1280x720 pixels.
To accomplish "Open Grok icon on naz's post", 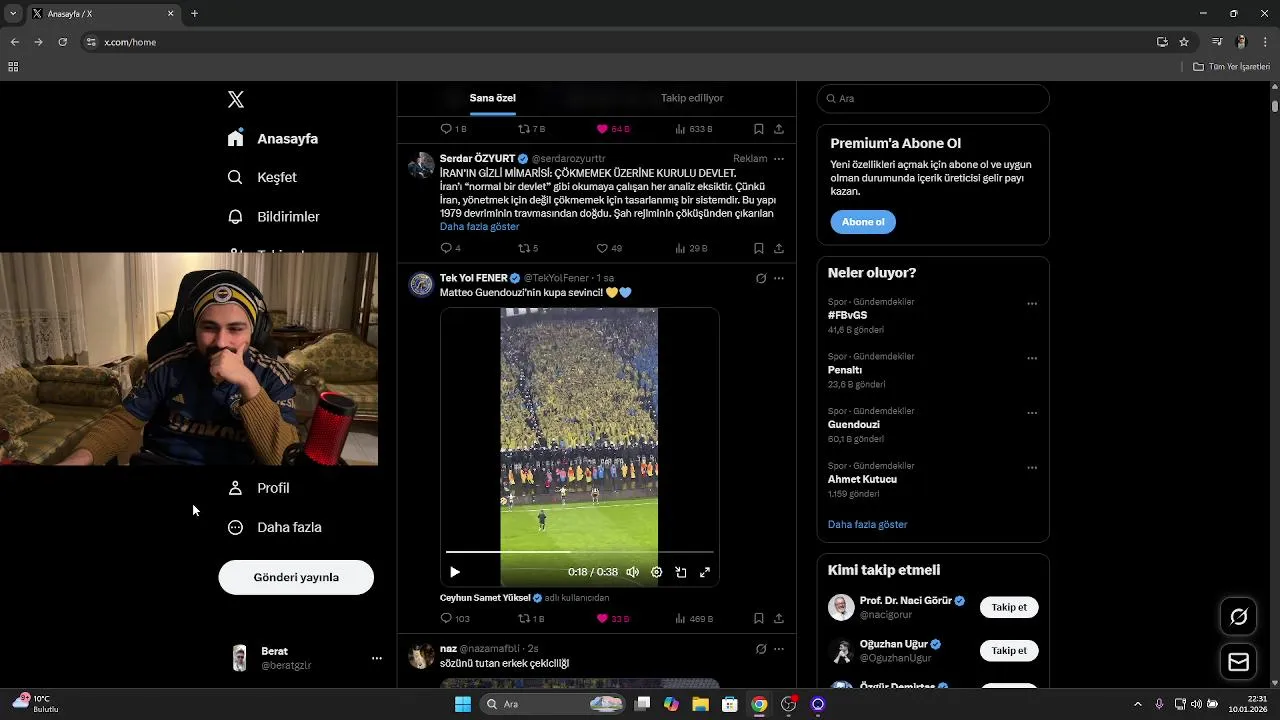I will [x=761, y=649].
